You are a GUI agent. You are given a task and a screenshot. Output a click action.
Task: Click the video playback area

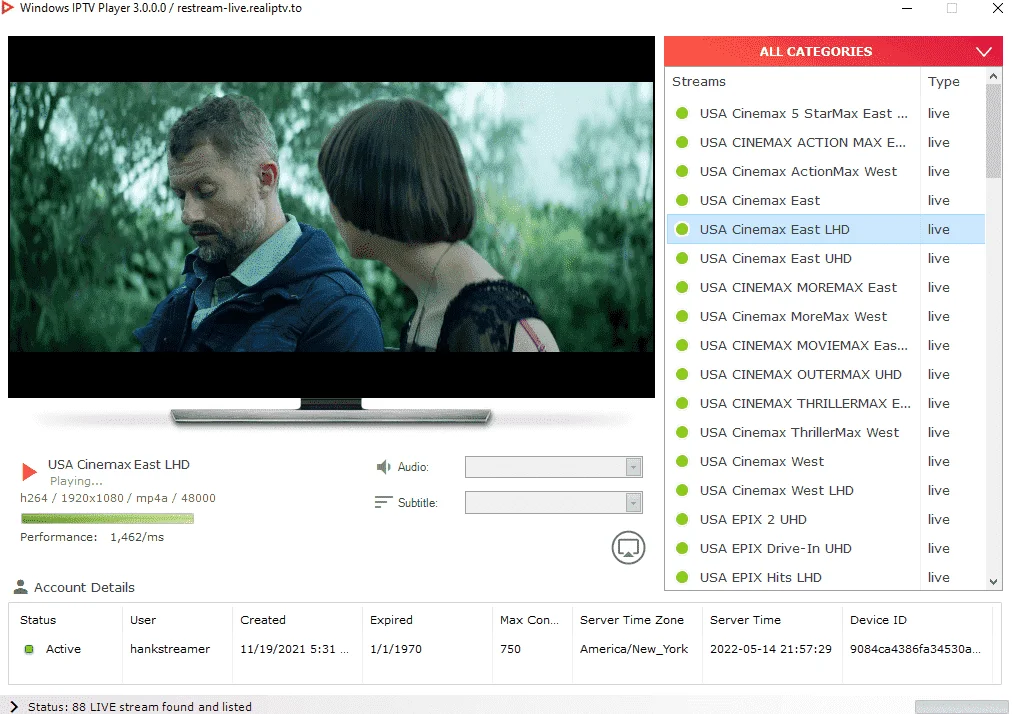click(x=331, y=217)
